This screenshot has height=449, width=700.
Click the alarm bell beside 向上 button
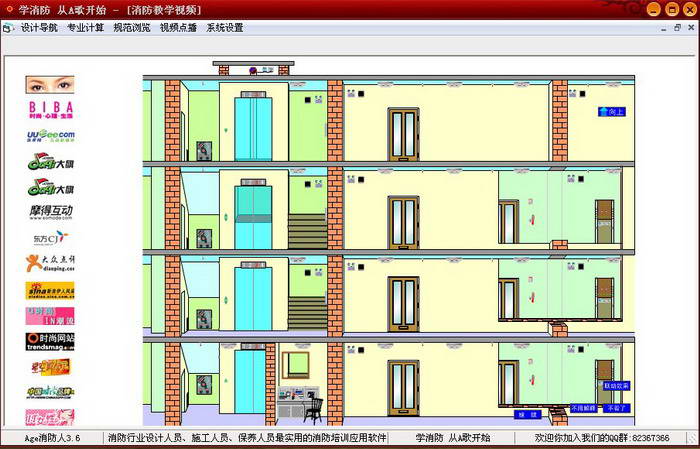(x=573, y=94)
